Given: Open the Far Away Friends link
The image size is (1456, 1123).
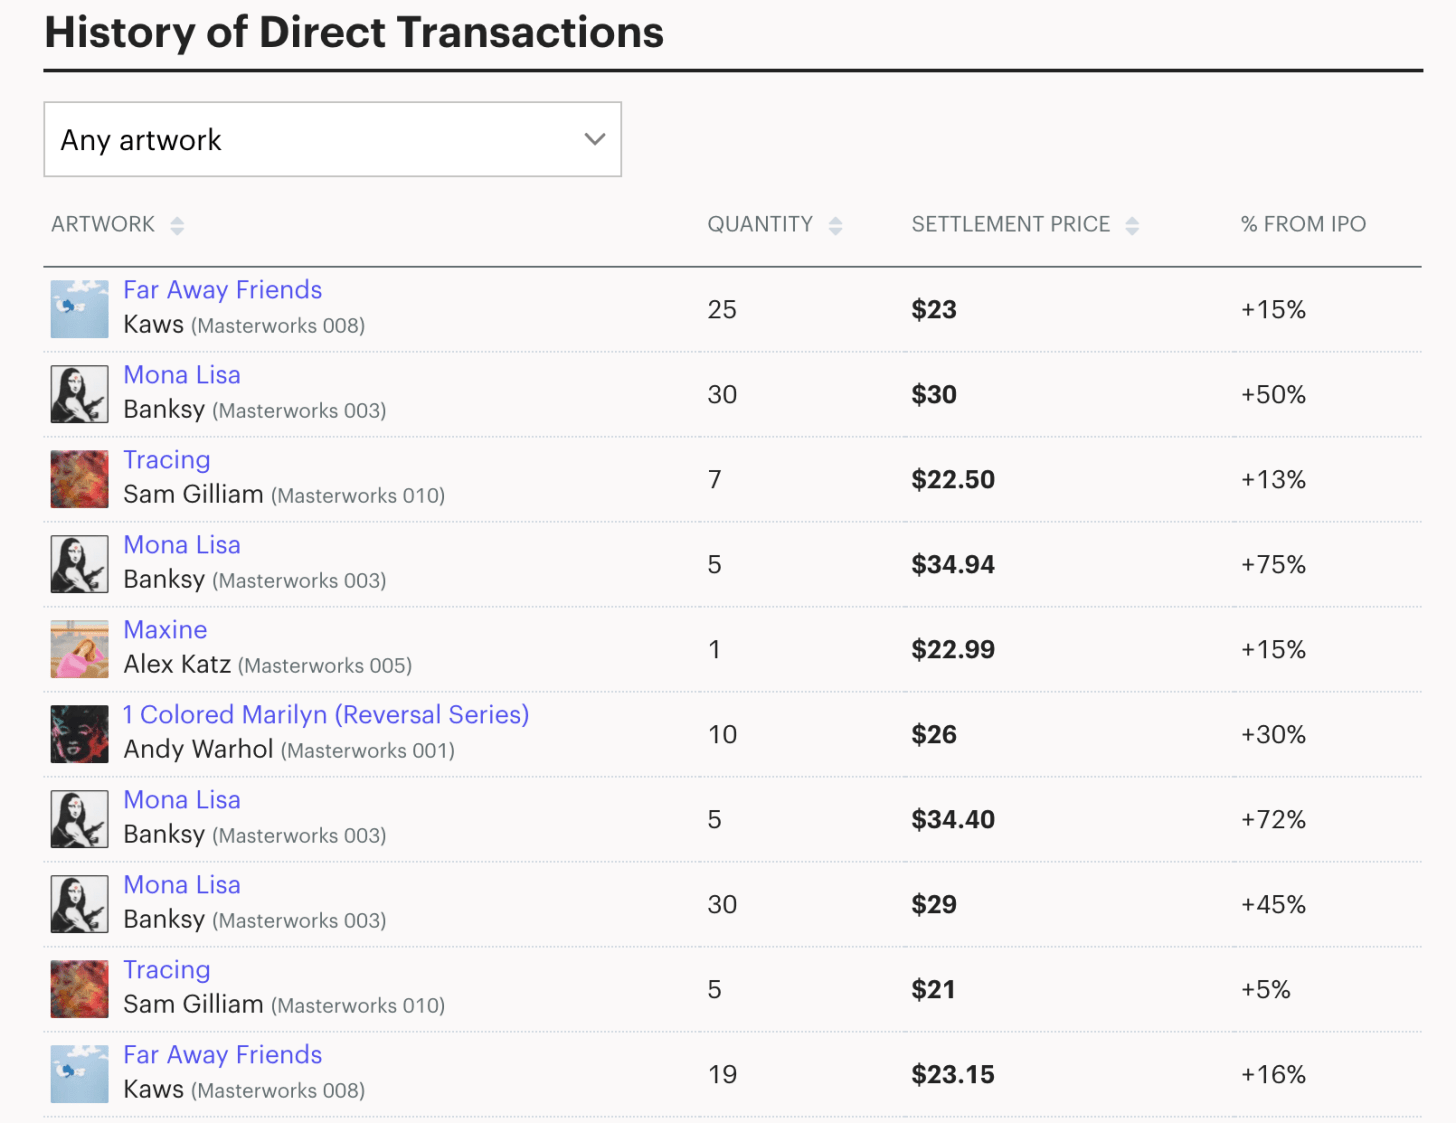Looking at the screenshot, I should [x=222, y=290].
